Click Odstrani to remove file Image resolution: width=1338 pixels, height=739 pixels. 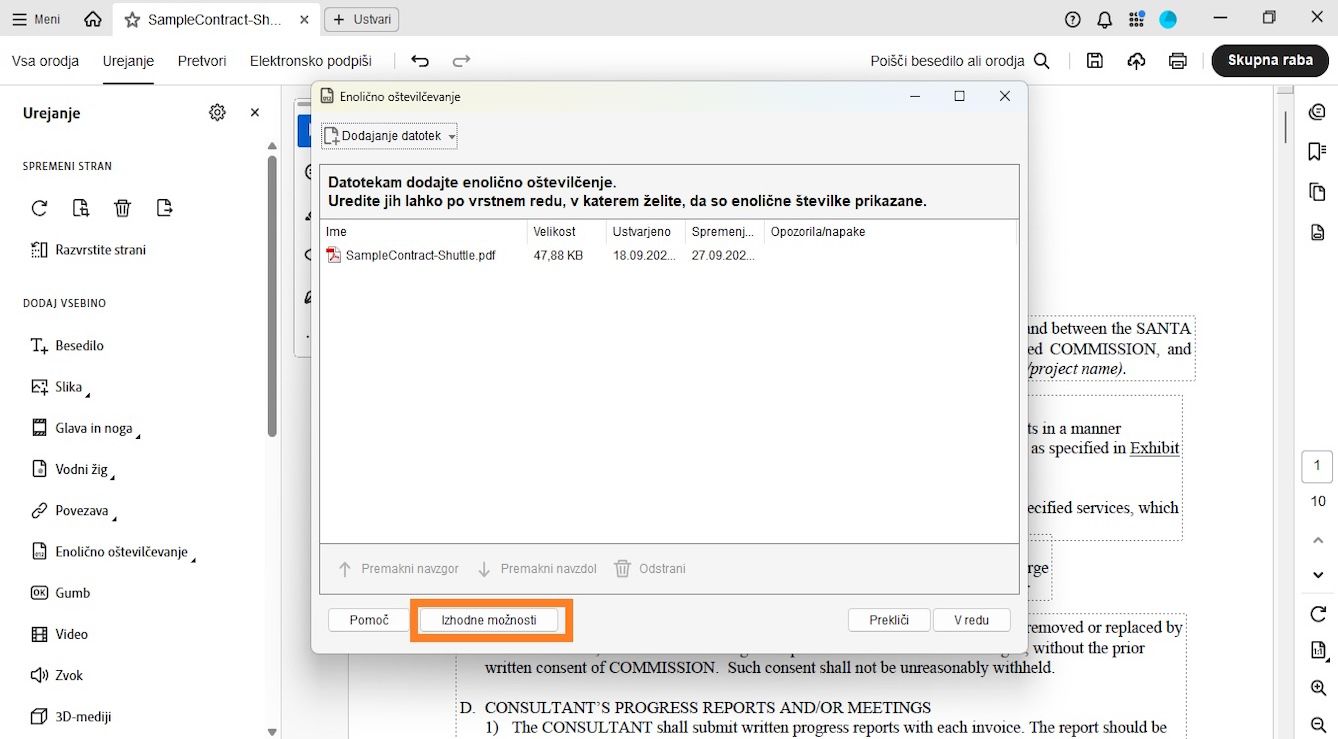pyautogui.click(x=650, y=569)
